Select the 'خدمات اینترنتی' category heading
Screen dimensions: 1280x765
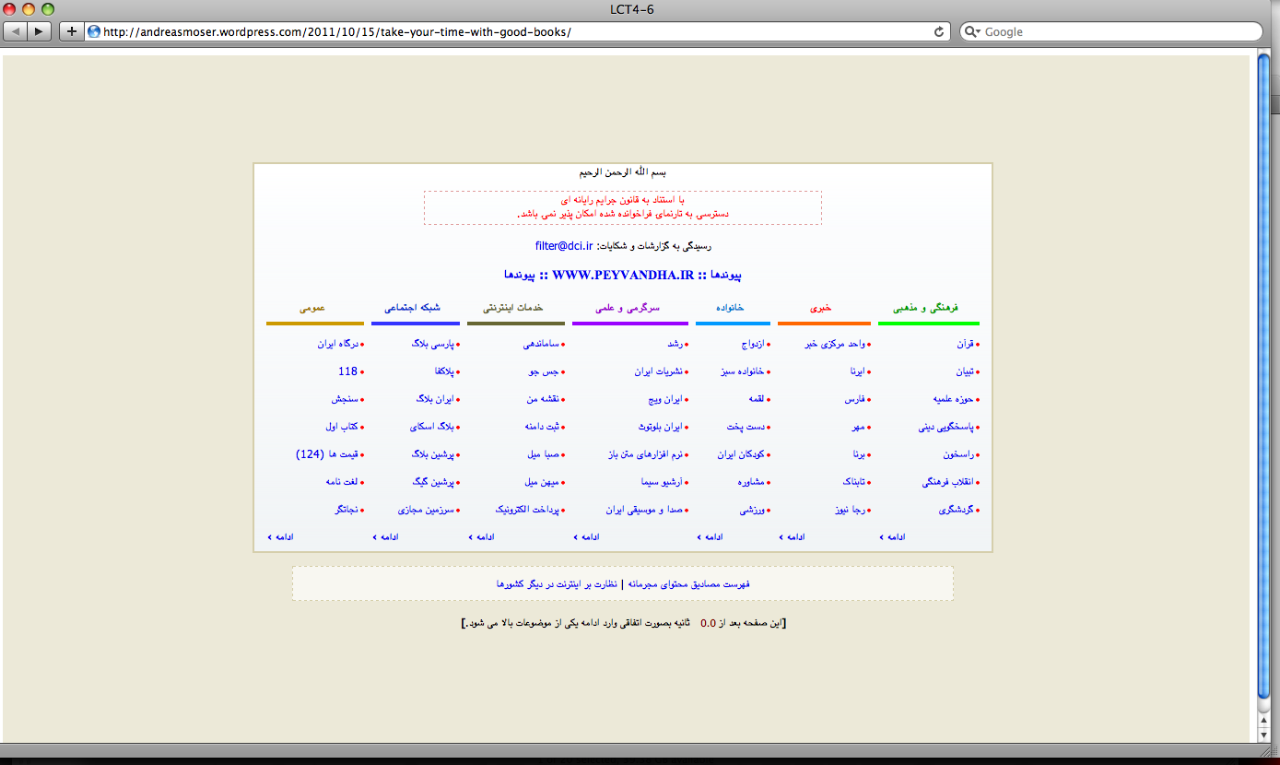pos(515,308)
